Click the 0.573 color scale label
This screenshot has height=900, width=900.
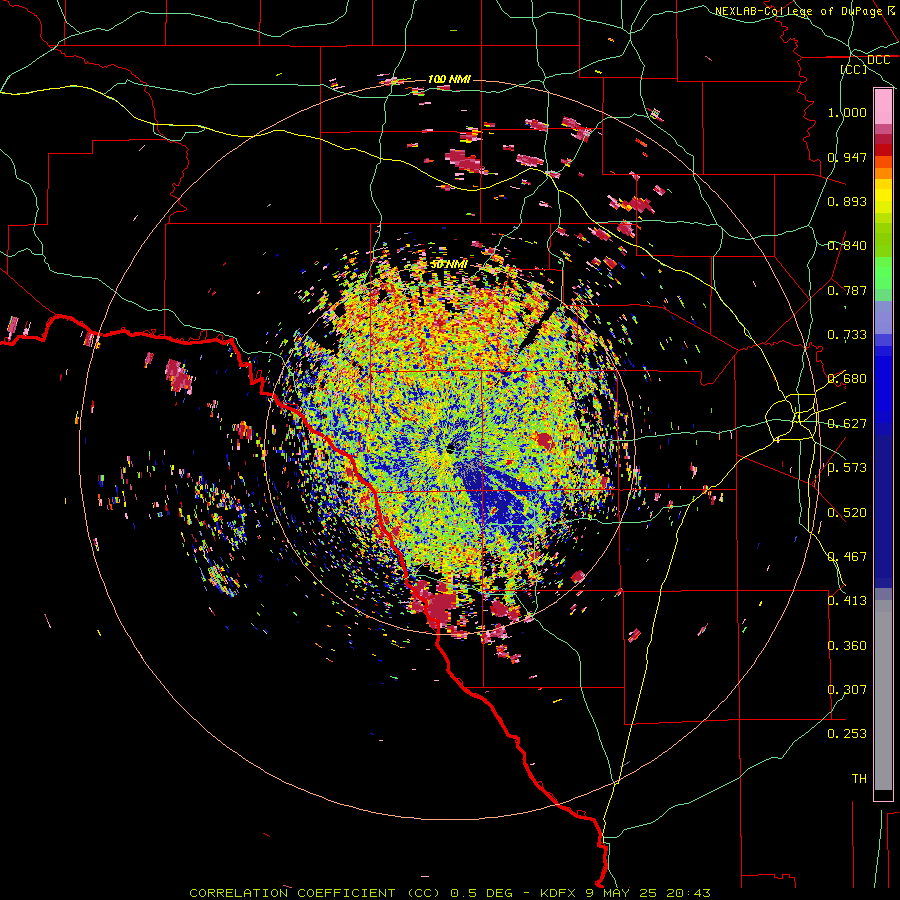(847, 468)
